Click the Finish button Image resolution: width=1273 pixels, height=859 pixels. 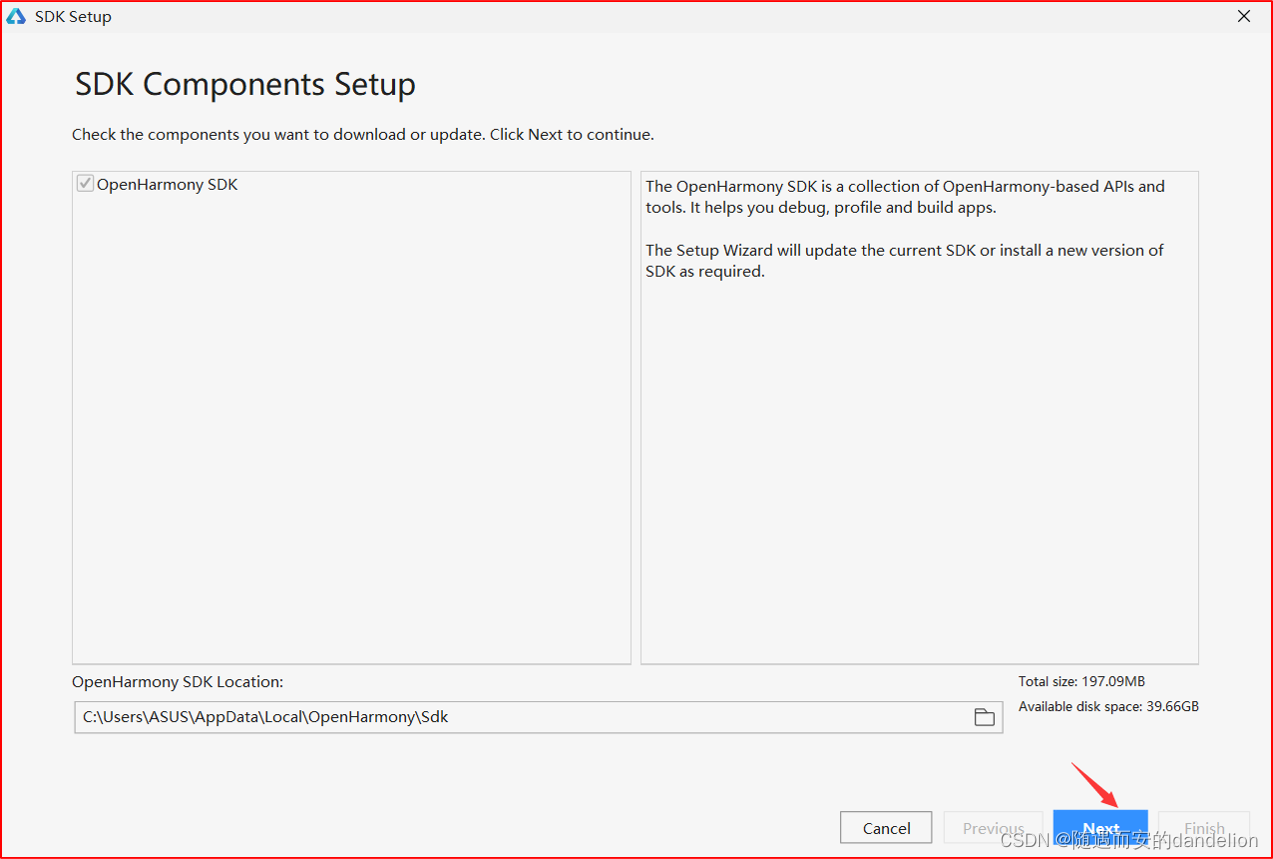click(1203, 828)
